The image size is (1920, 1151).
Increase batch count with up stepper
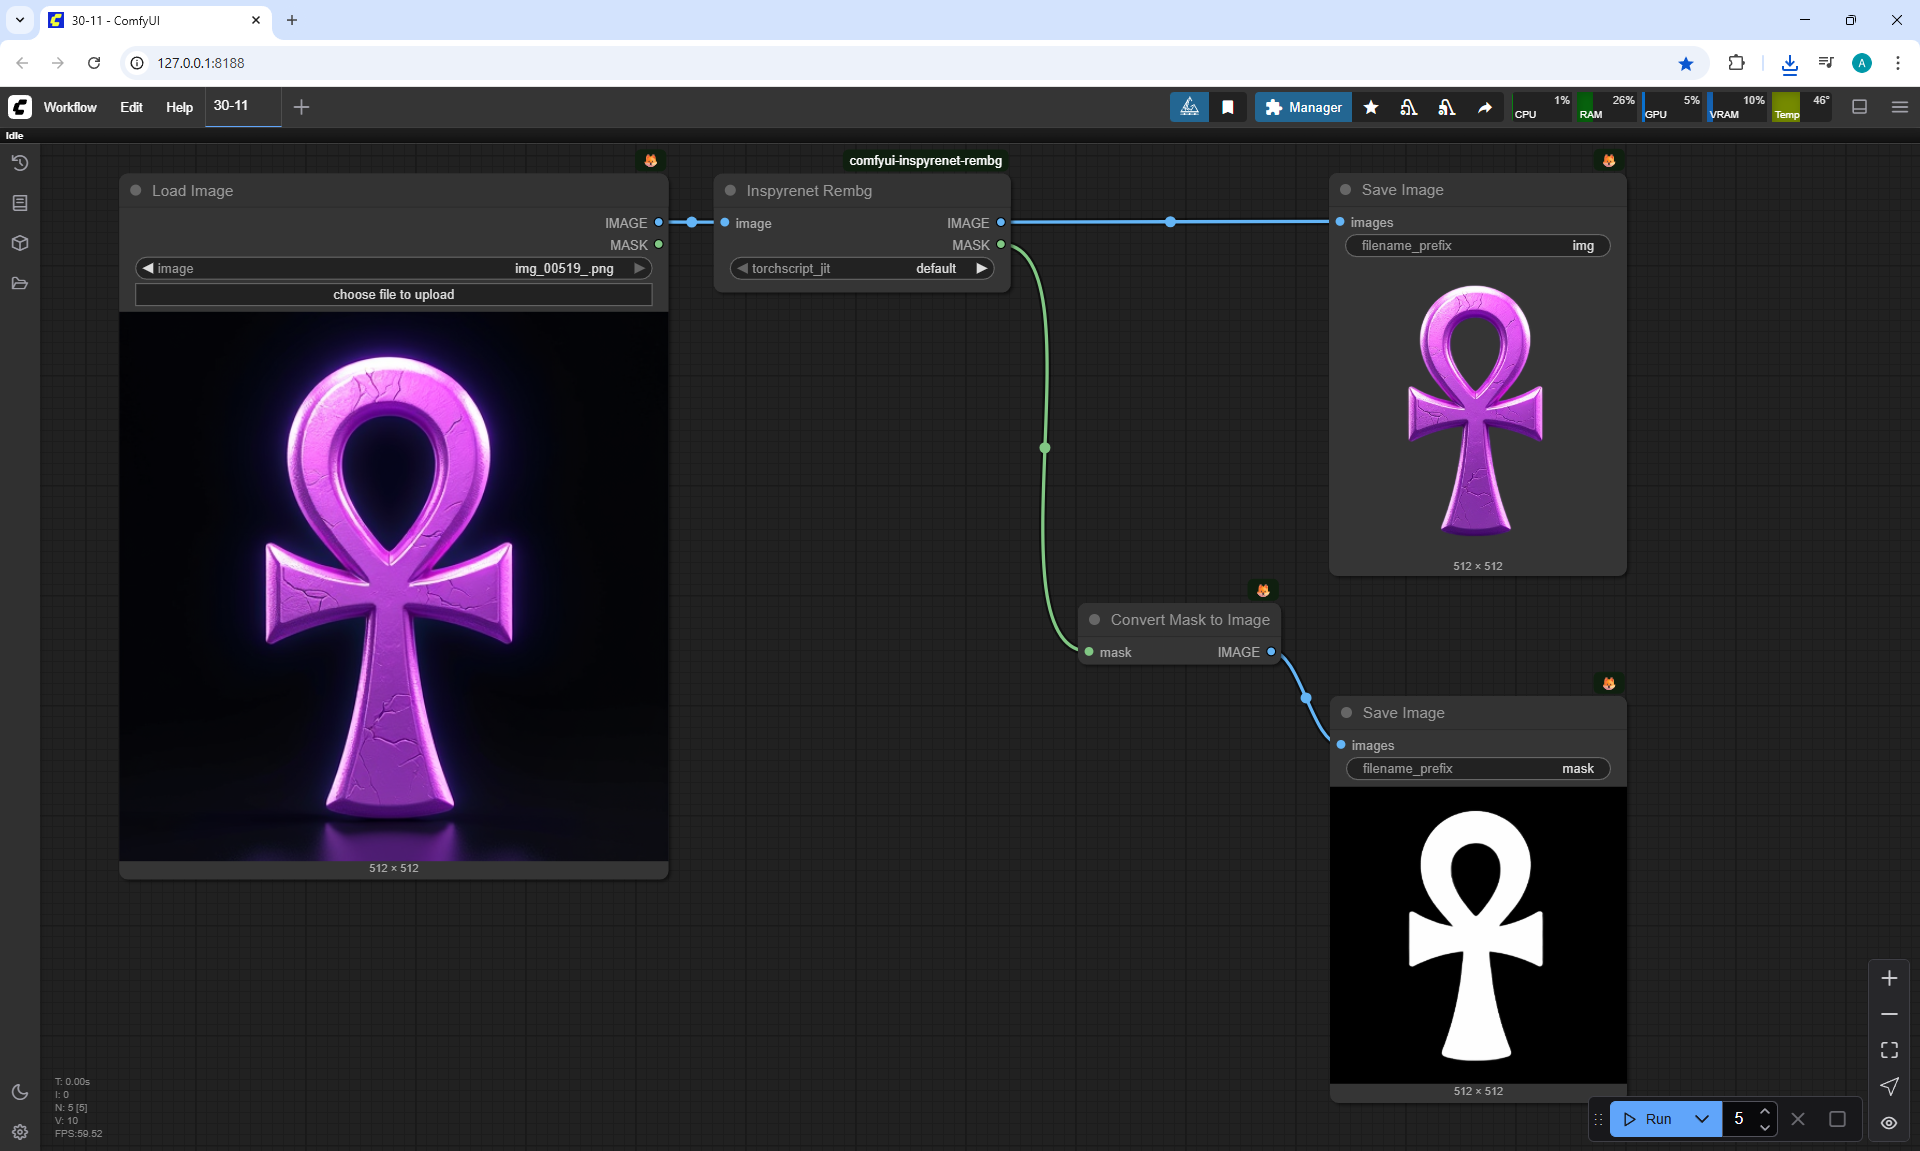(1765, 1111)
